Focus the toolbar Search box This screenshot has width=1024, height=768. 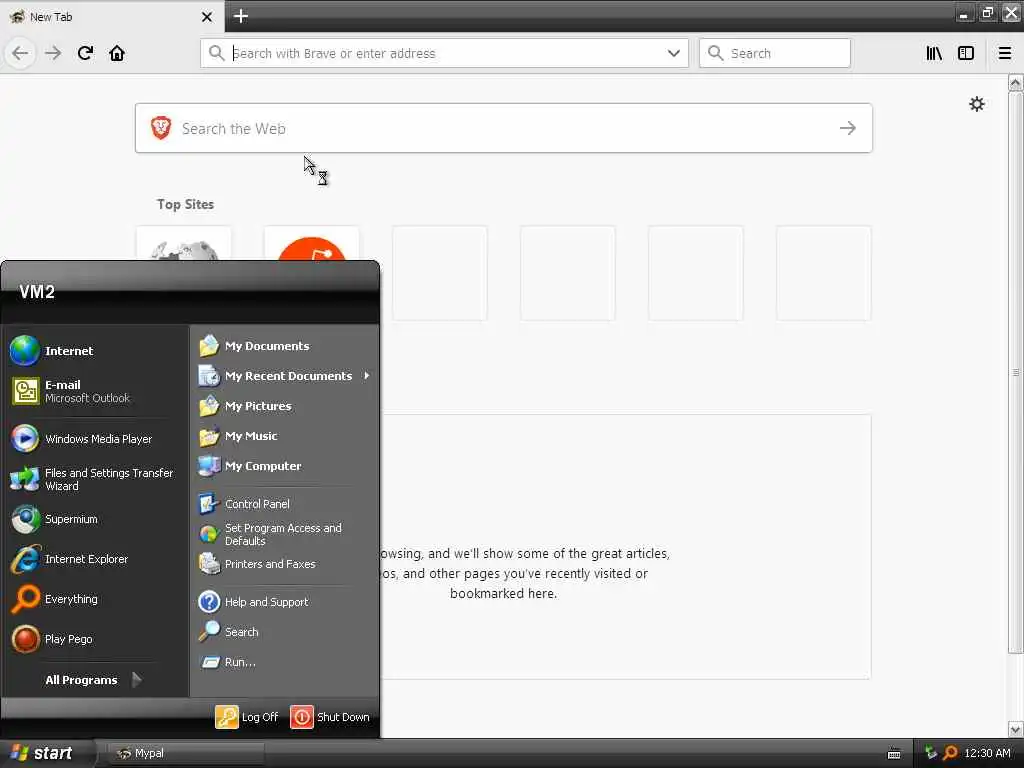tap(775, 53)
